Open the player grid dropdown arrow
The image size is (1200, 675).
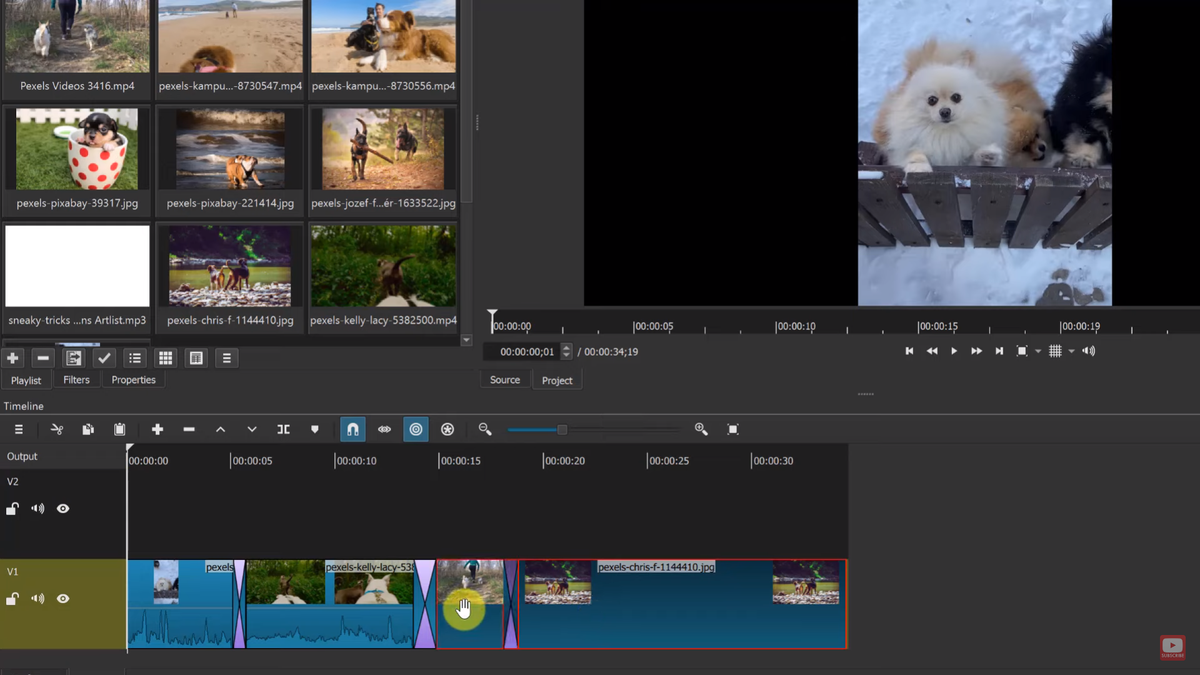point(1071,351)
